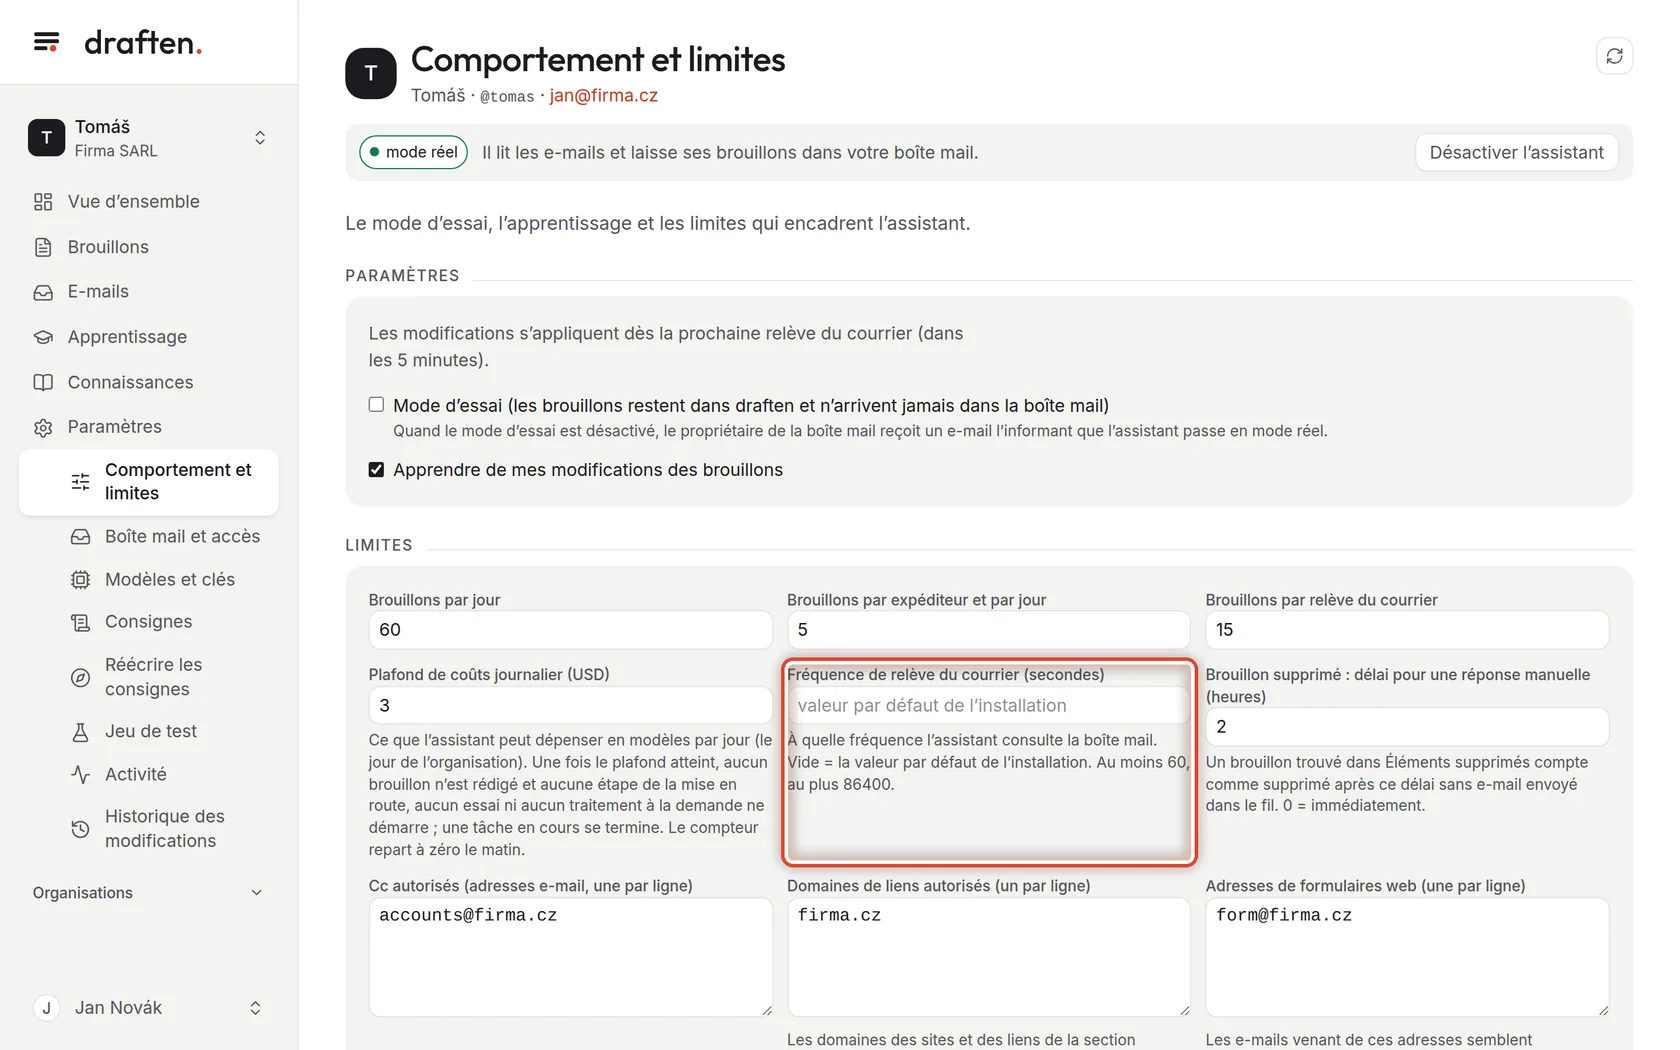Click the Désactiver l'assistant button
The height and width of the screenshot is (1050, 1680).
1516,153
